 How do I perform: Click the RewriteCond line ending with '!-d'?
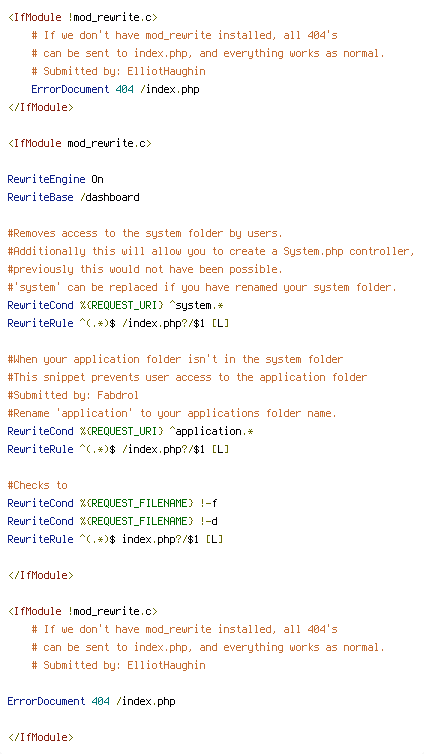[x=112, y=521]
